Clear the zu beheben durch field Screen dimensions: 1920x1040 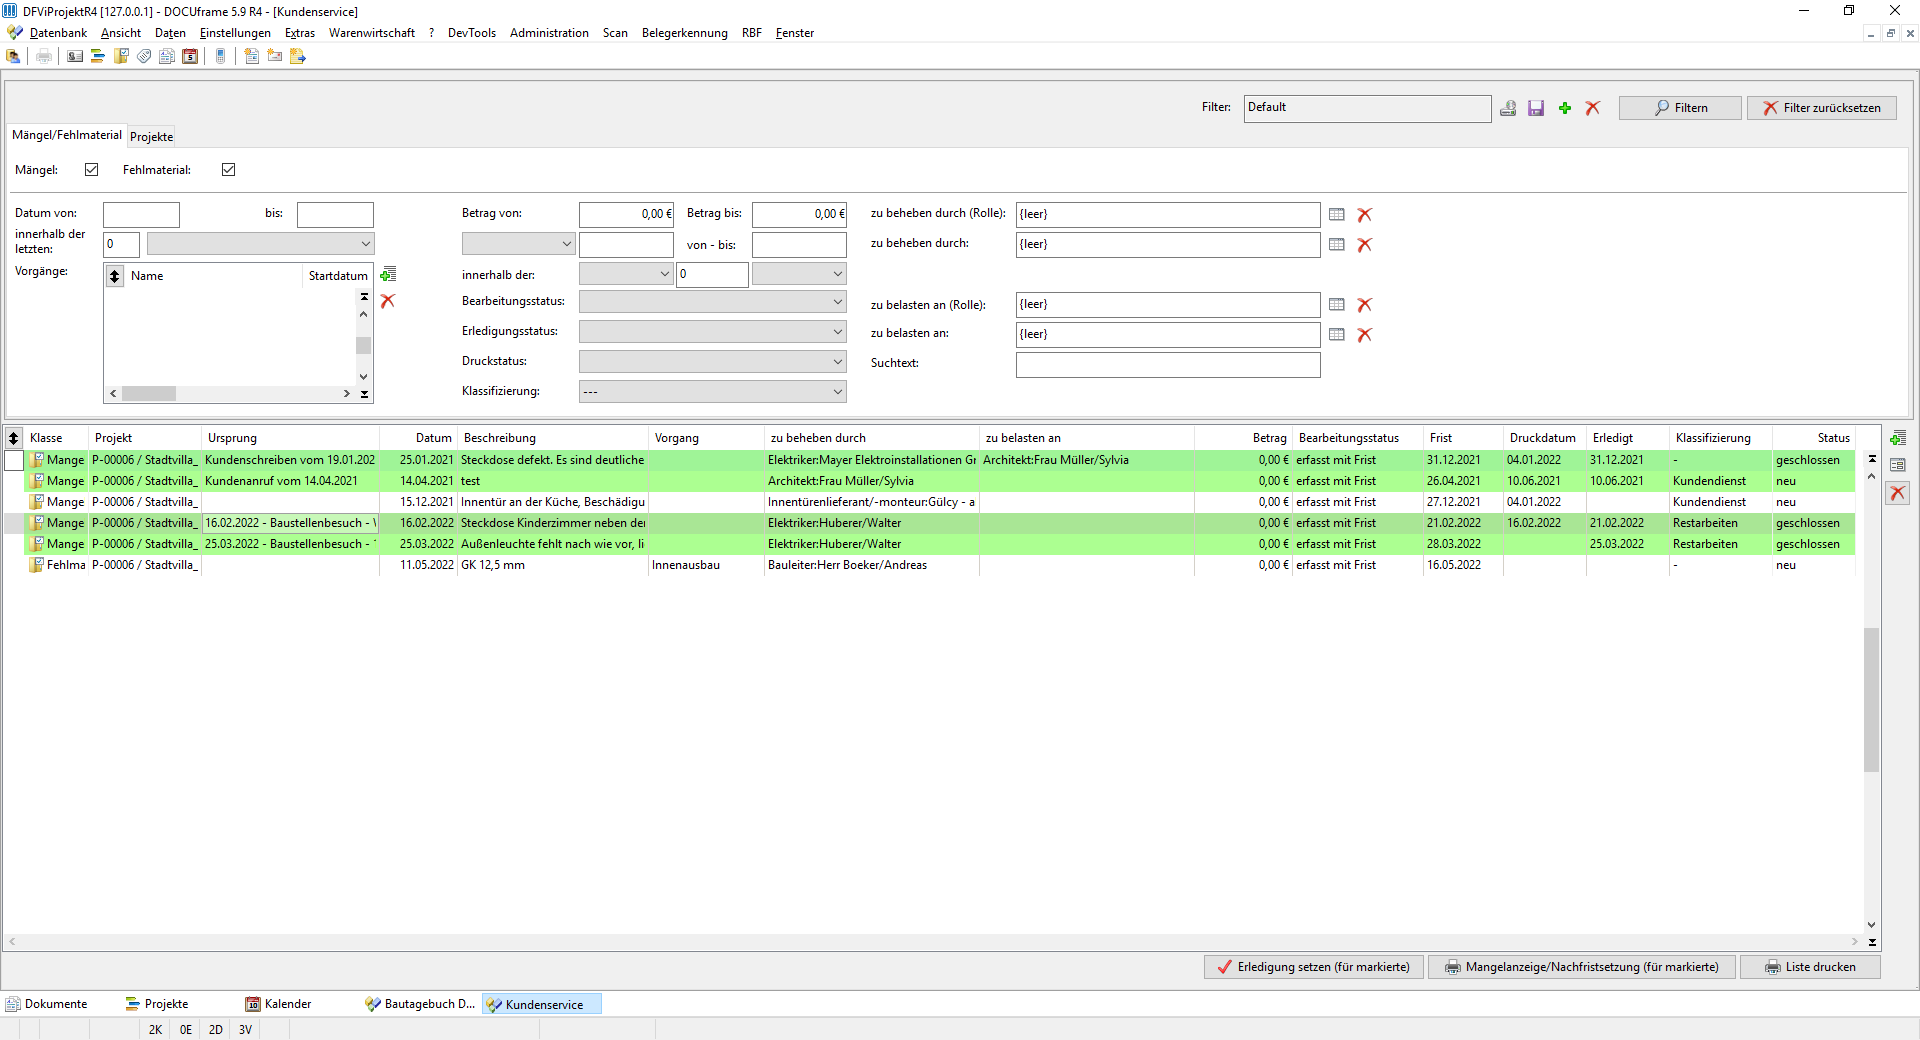point(1365,245)
